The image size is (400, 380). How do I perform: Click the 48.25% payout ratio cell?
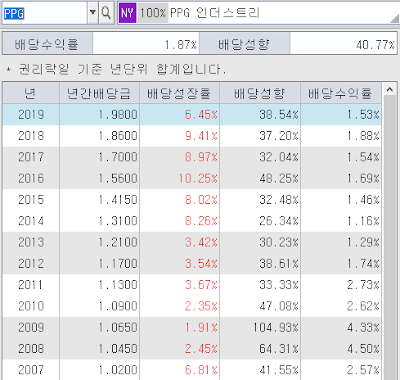click(x=260, y=178)
